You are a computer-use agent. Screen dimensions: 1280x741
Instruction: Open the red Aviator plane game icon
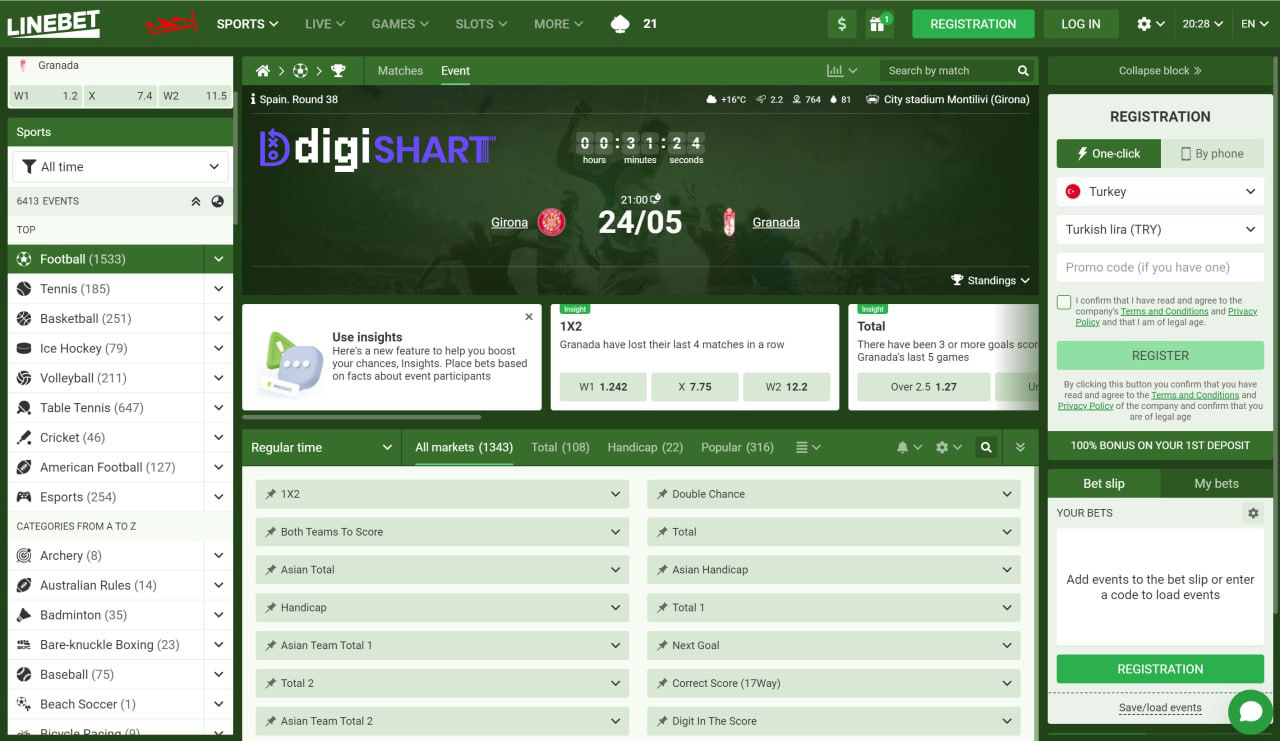[171, 23]
